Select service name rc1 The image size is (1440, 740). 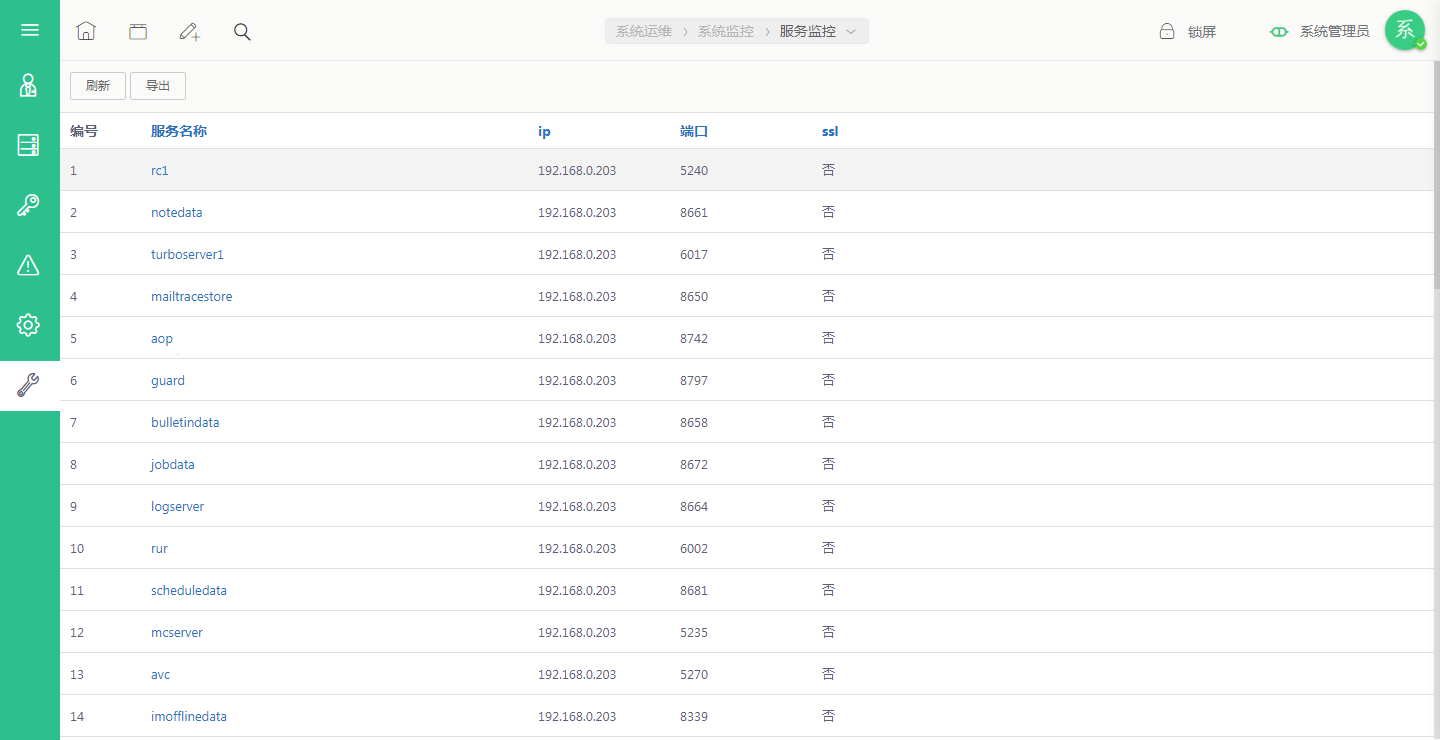[160, 171]
